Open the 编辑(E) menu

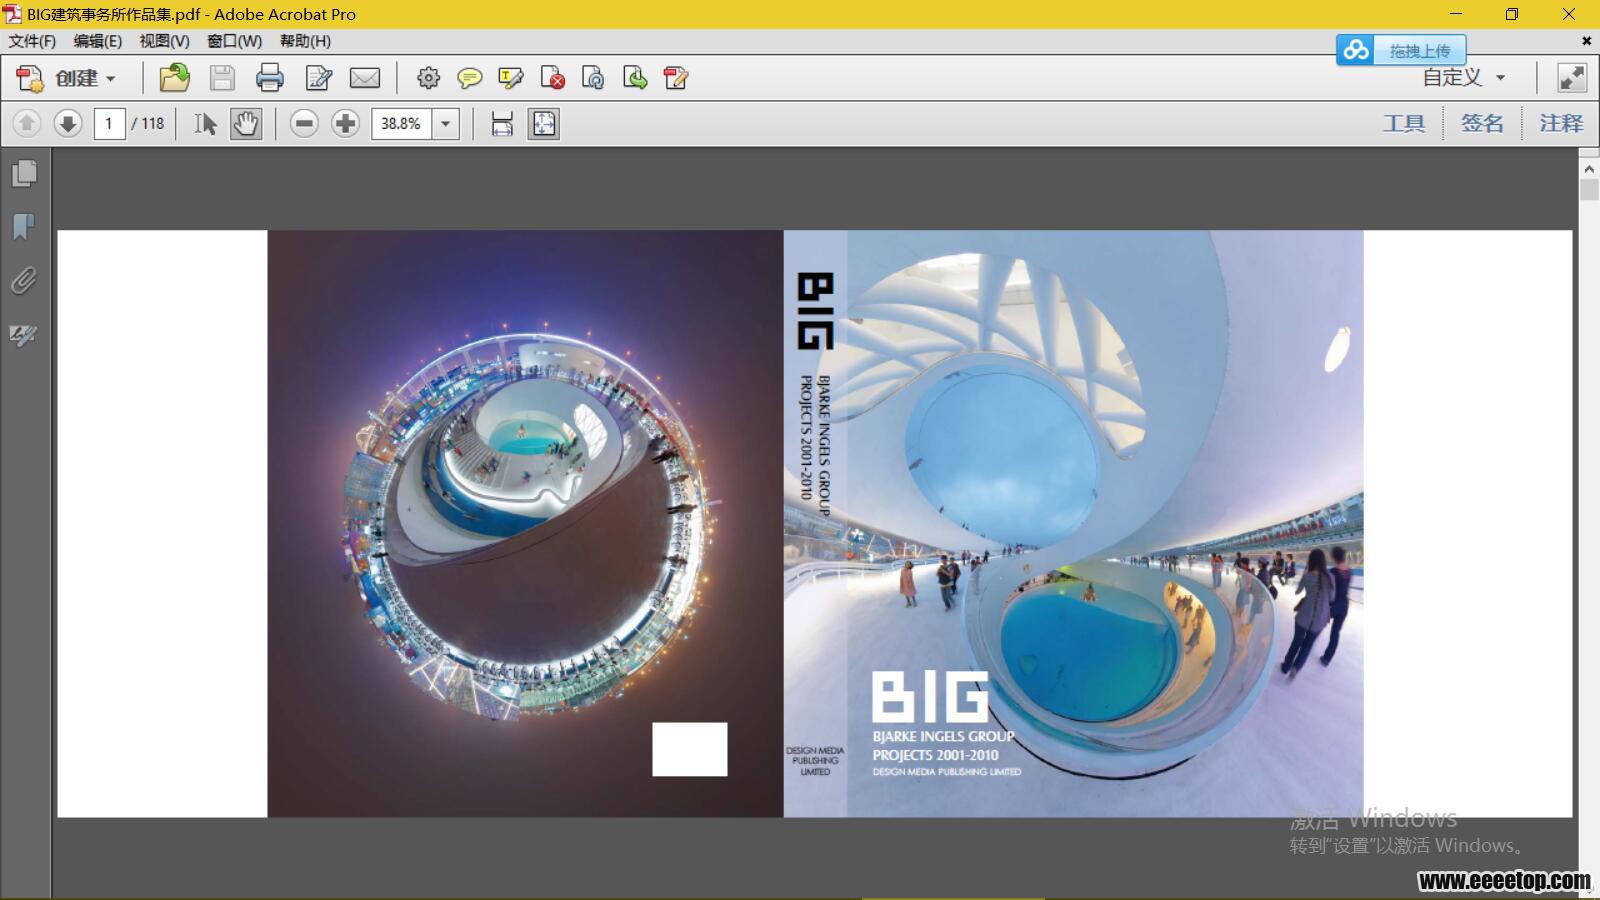(x=98, y=41)
